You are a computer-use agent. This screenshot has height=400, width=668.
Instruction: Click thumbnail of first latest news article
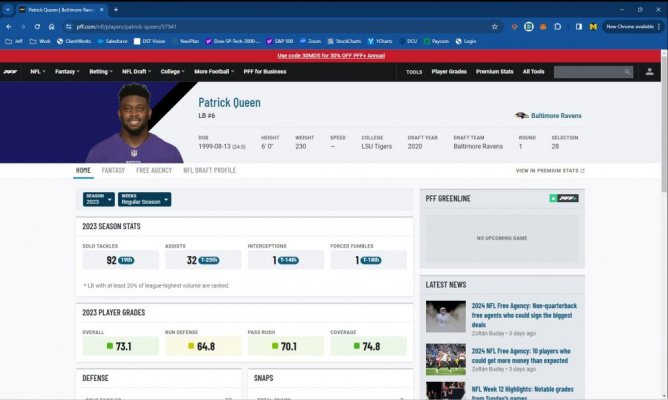(x=446, y=317)
